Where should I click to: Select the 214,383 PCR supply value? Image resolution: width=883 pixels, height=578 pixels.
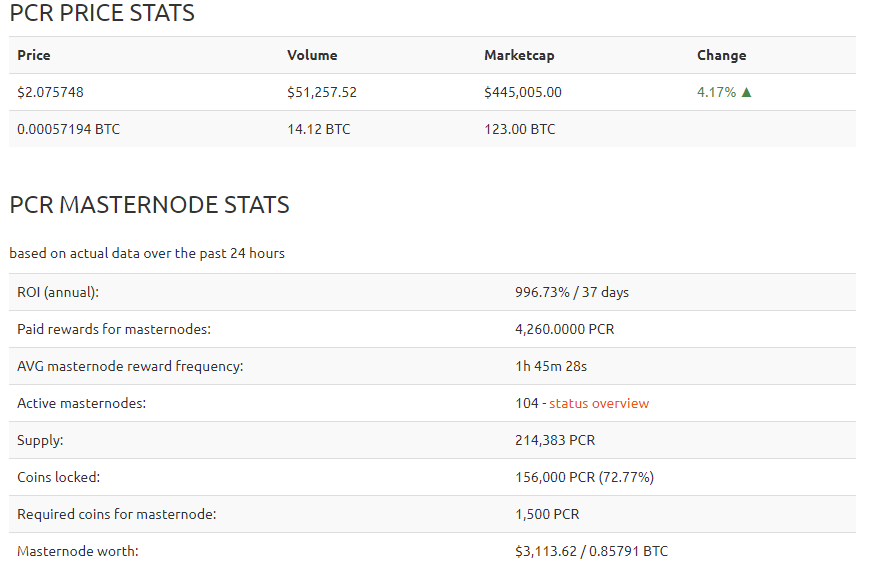(555, 440)
